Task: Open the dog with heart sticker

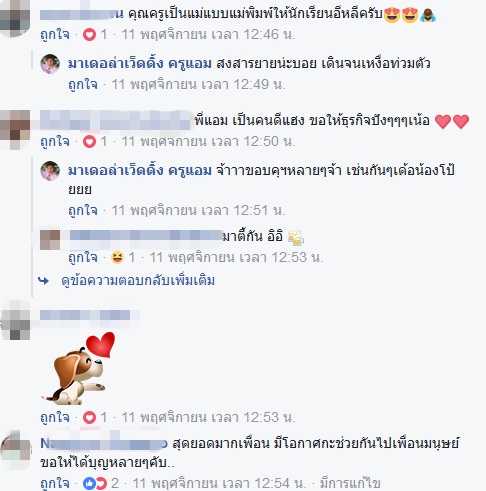Action: pyautogui.click(x=78, y=368)
